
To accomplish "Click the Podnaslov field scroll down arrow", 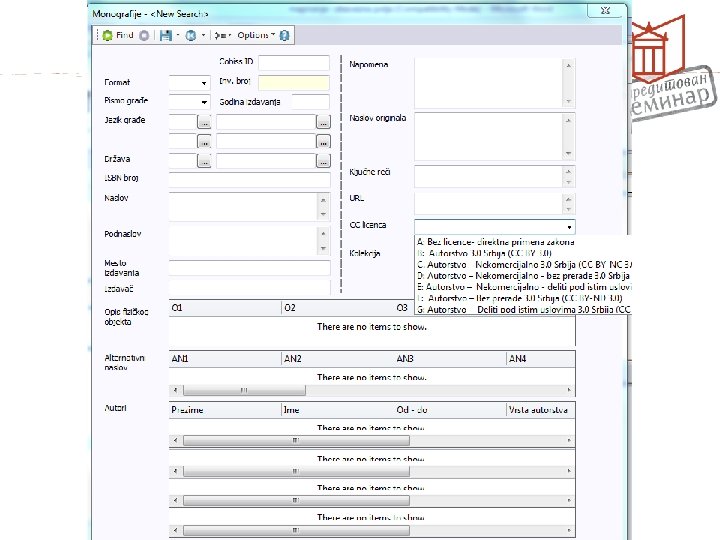I will coord(323,248).
